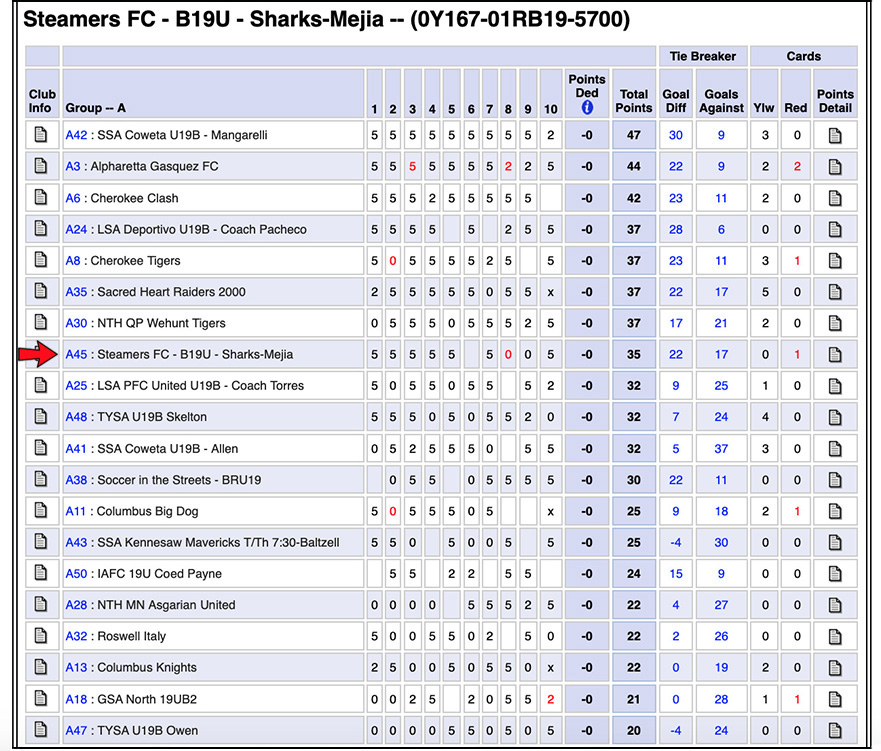
Task: Open club info for IAFC 19U Coed Payne
Action: pos(40,572)
